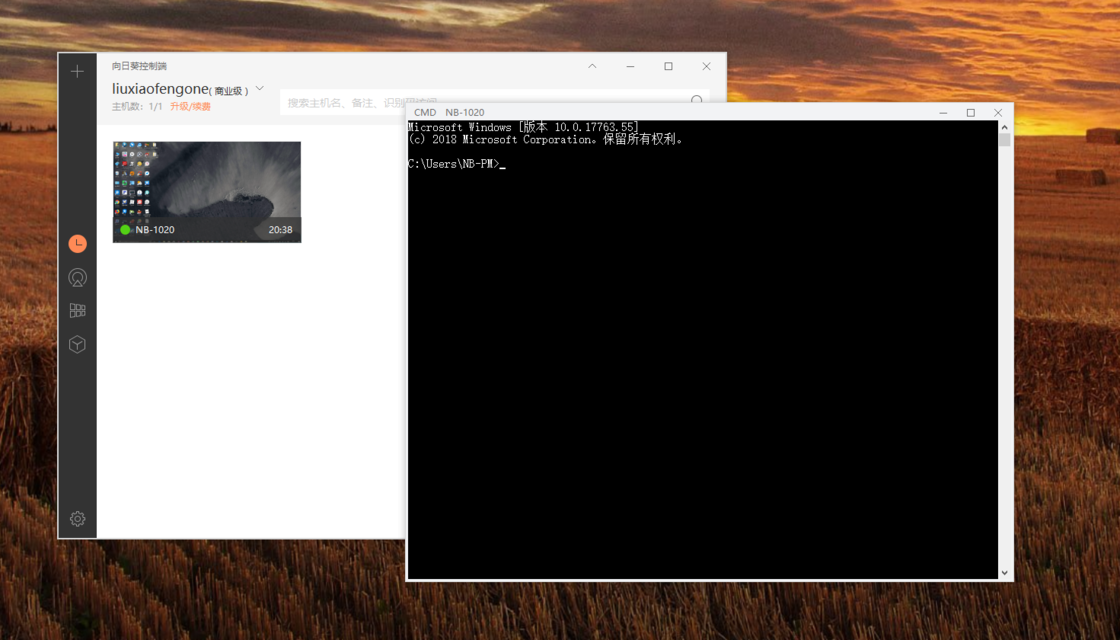Open the orange recent-history clock icon
Viewport: 1120px width, 640px height.
tap(77, 244)
